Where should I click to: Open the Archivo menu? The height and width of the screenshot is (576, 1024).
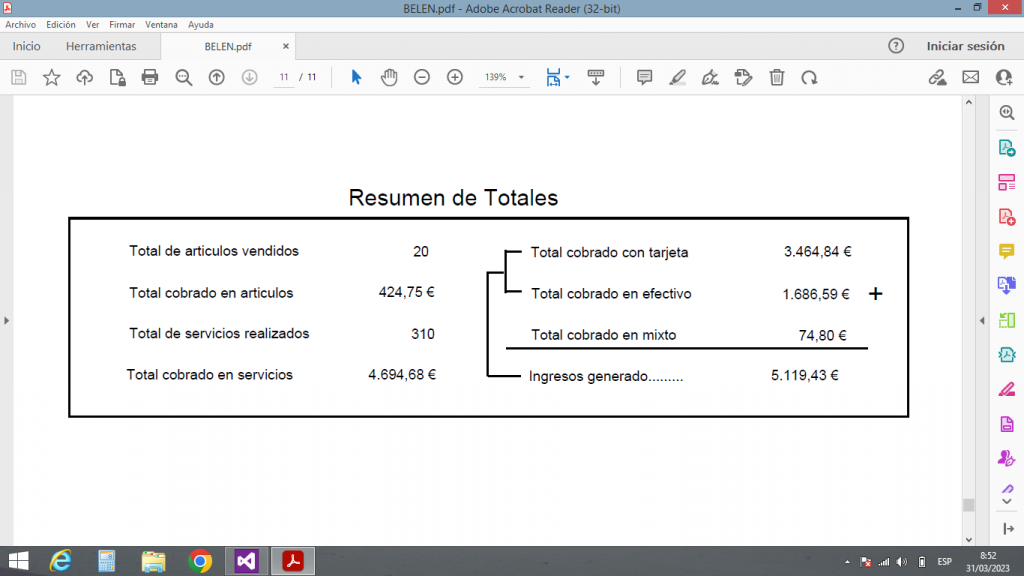point(20,24)
